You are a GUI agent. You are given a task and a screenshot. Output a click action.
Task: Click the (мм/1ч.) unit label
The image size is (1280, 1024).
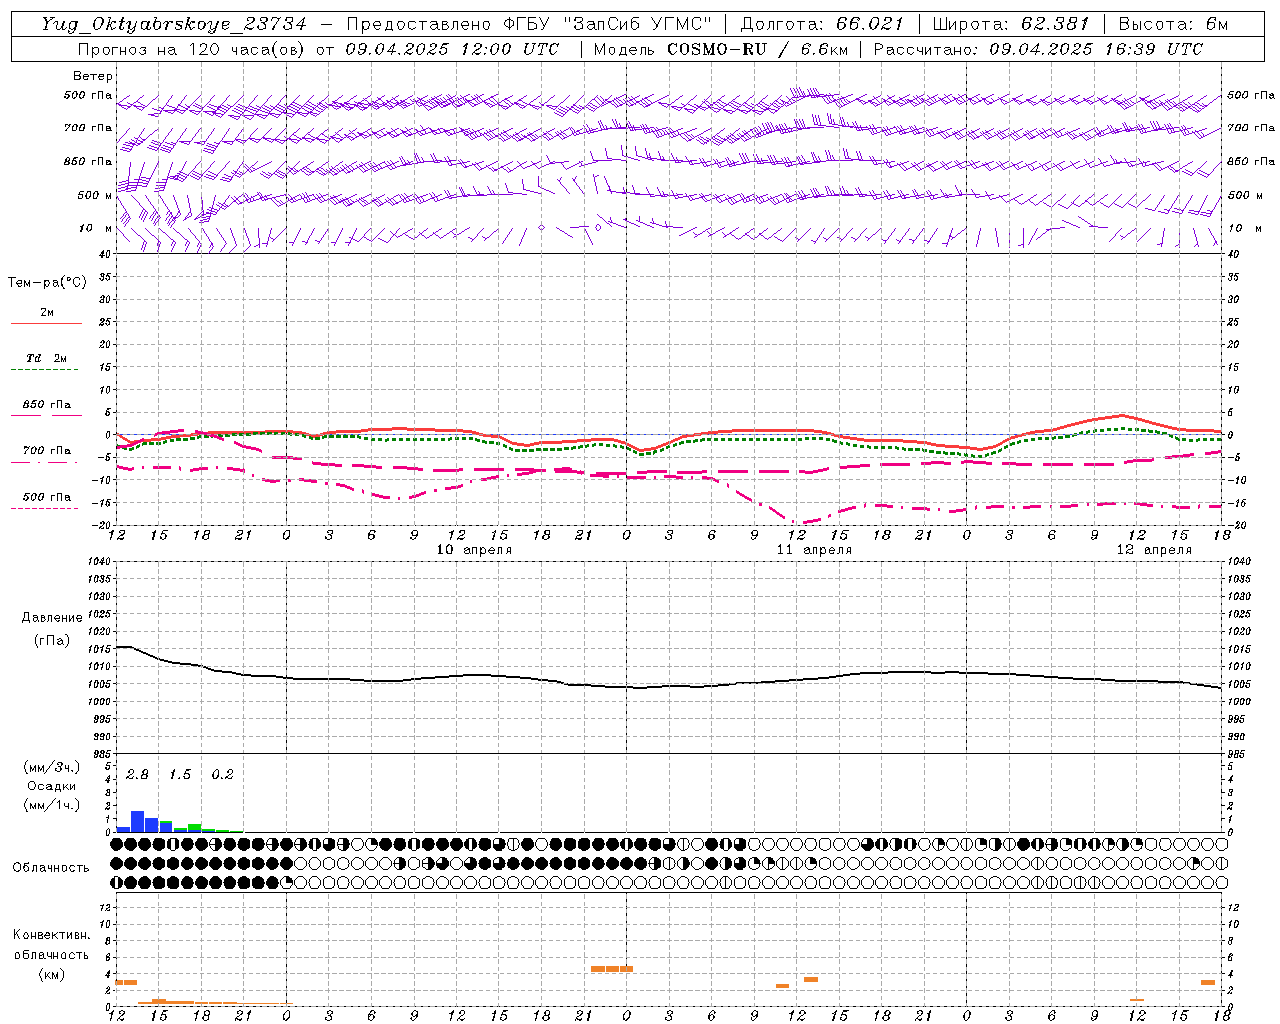tap(52, 806)
